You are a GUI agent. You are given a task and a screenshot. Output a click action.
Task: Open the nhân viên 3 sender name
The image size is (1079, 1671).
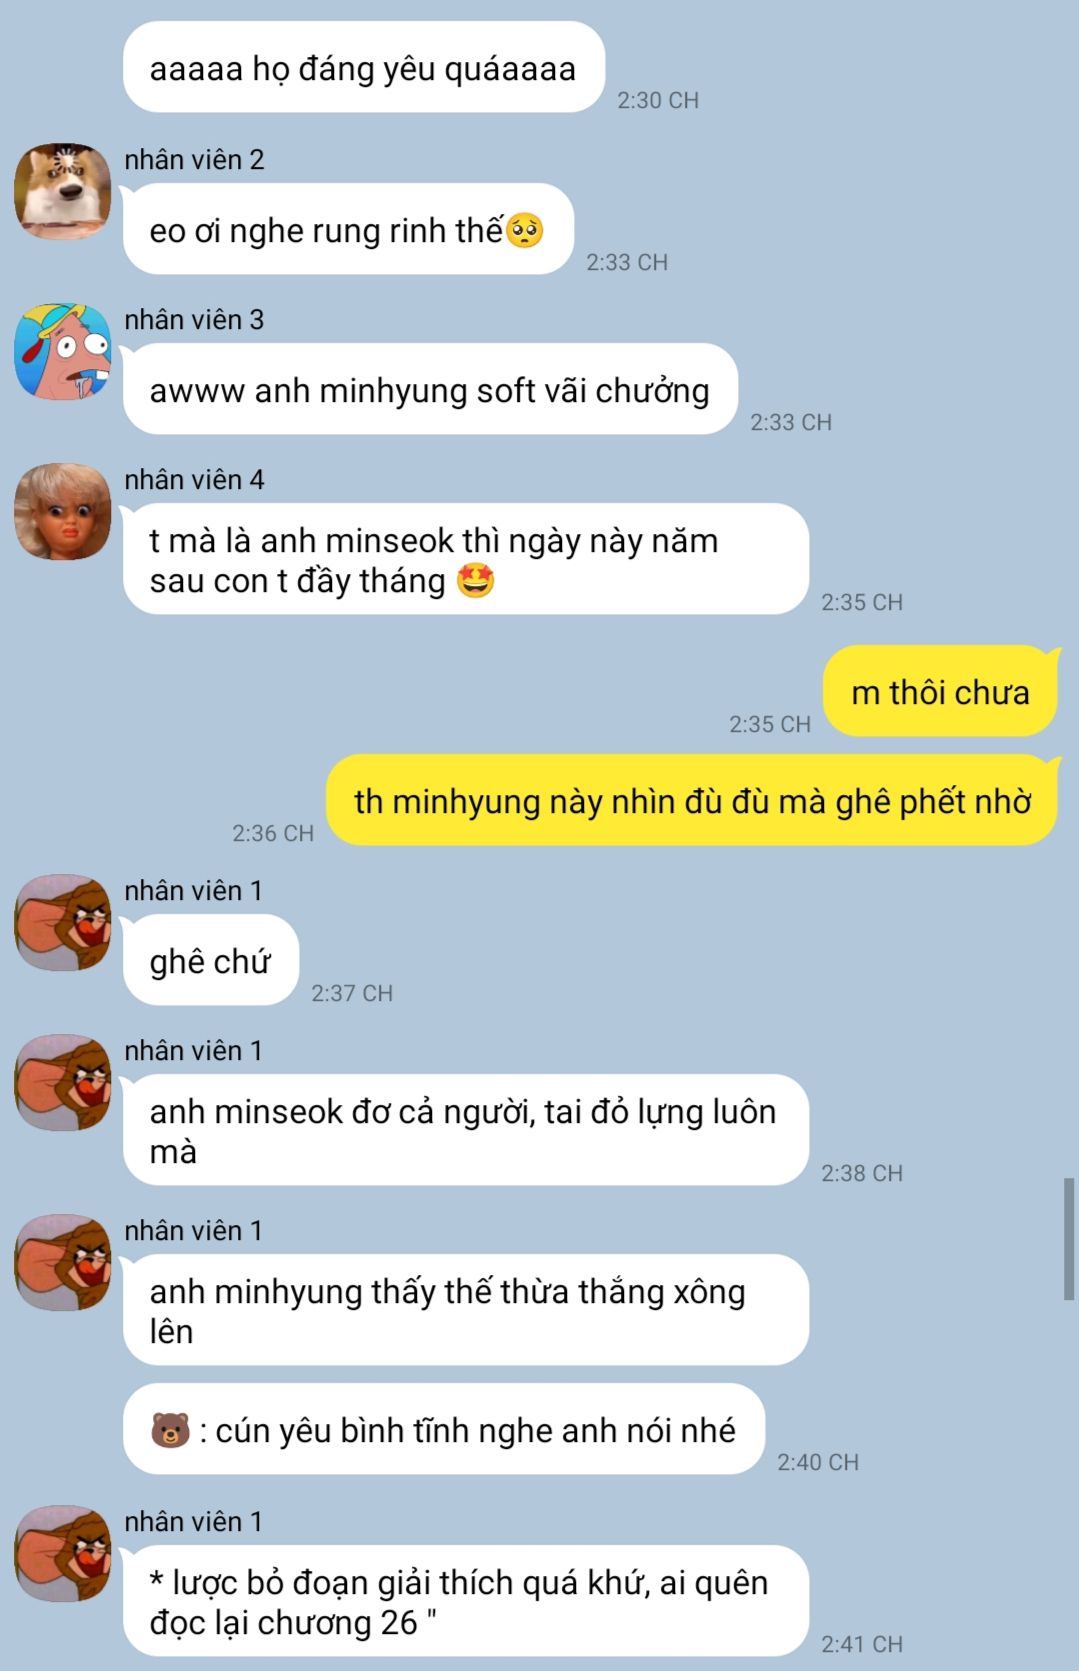point(194,320)
